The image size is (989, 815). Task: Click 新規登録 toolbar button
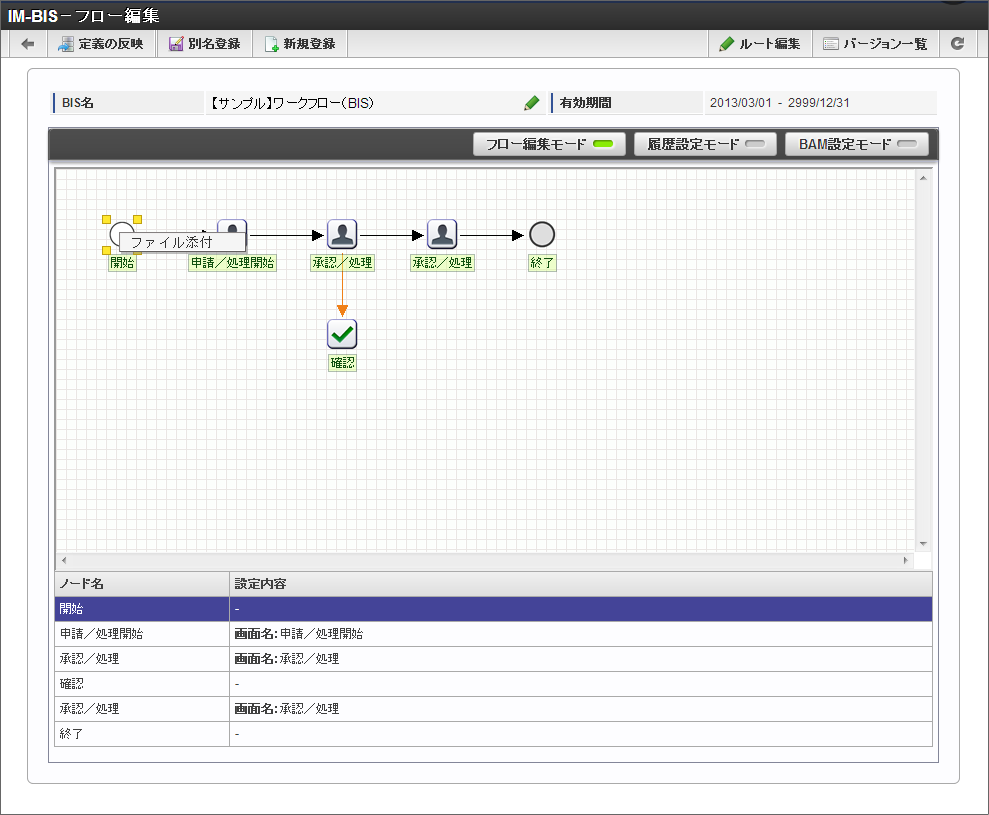coord(300,44)
